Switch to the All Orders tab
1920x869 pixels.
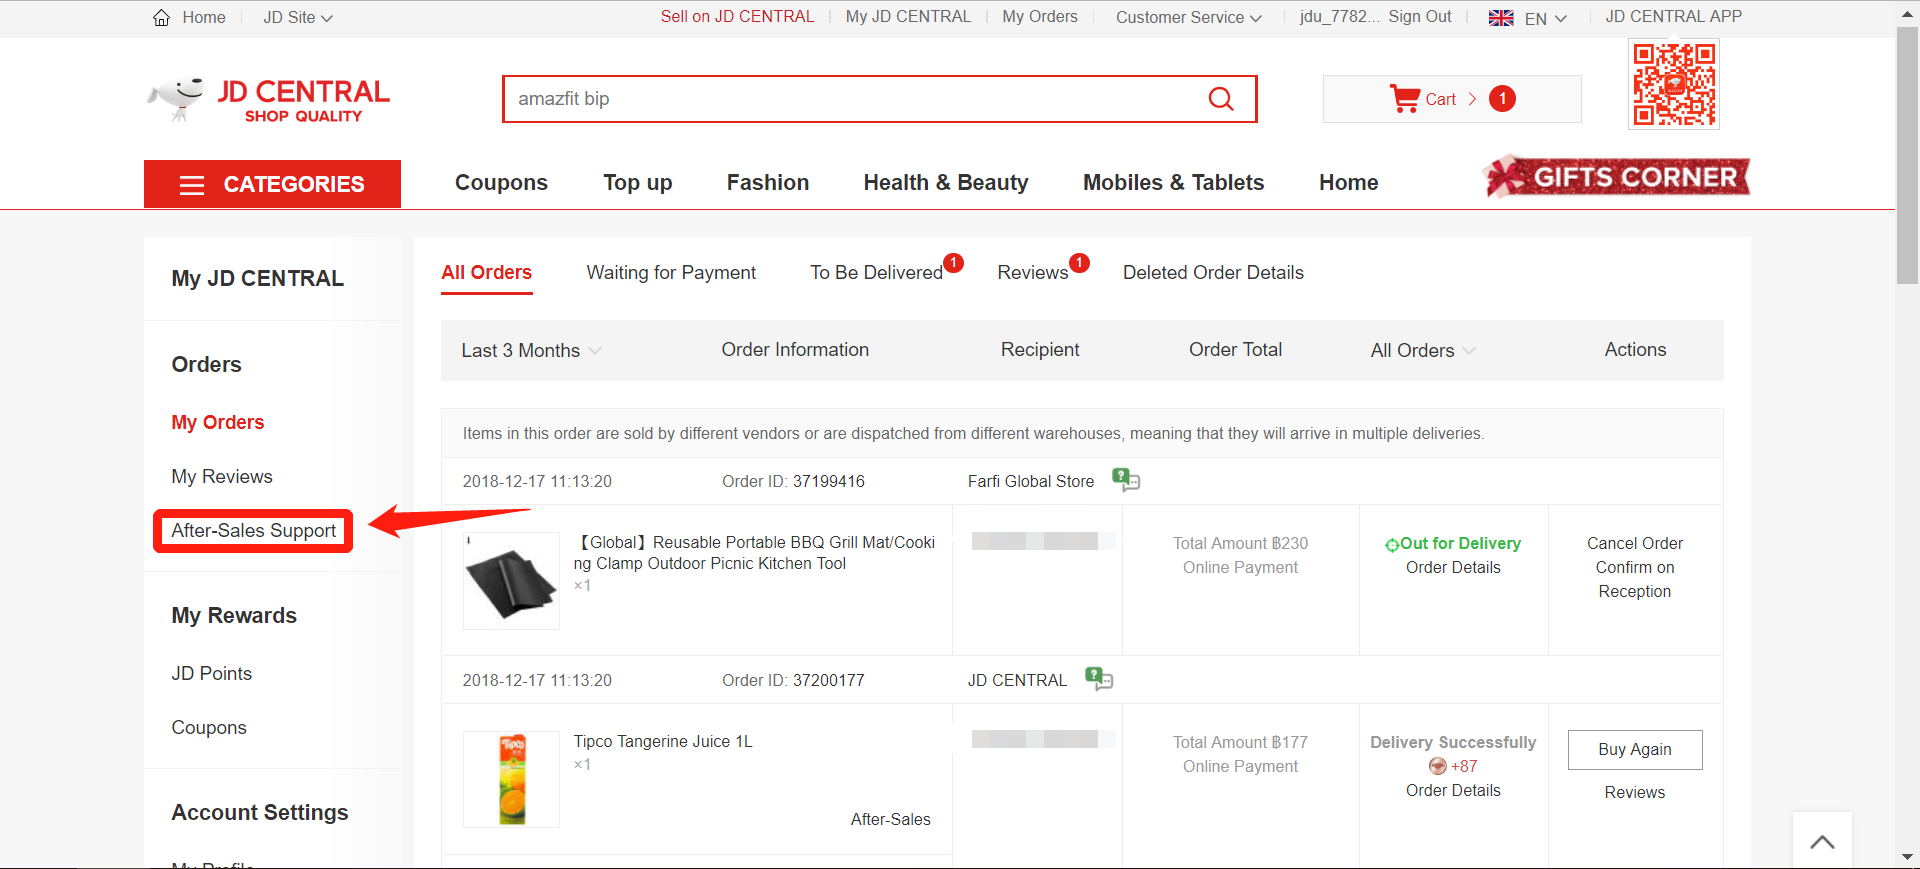coord(486,272)
